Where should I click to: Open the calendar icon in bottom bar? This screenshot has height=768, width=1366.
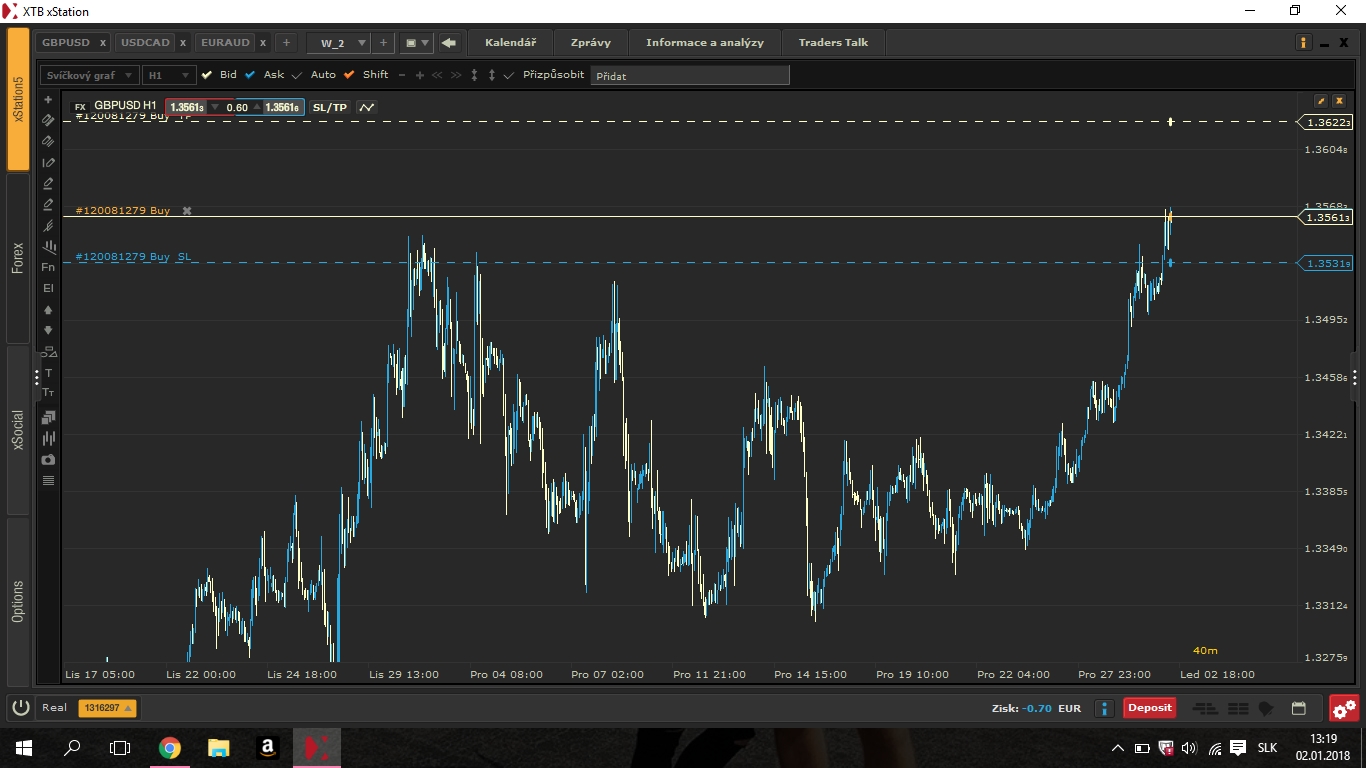click(1298, 708)
